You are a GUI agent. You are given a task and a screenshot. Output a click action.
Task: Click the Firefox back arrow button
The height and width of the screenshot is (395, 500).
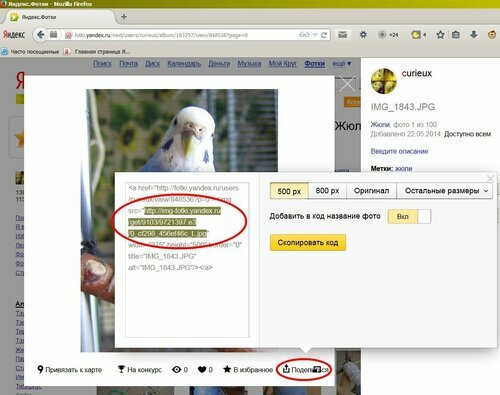click(40, 35)
